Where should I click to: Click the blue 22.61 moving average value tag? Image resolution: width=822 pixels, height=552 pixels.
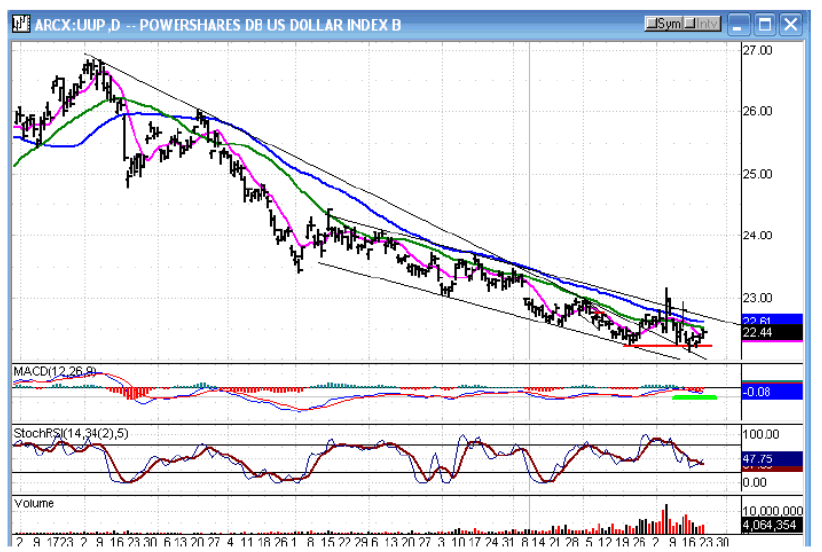(x=772, y=319)
